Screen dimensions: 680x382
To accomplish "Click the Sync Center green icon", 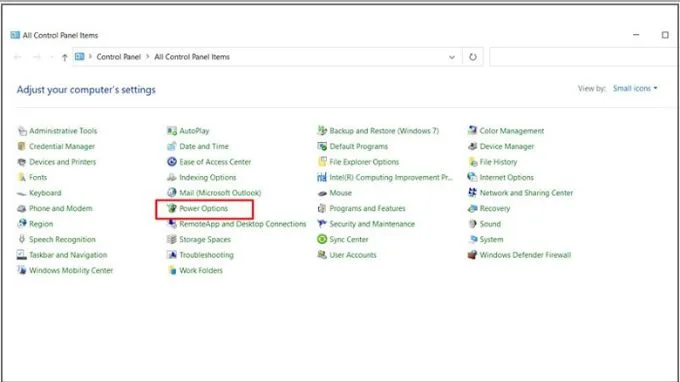I will [322, 239].
